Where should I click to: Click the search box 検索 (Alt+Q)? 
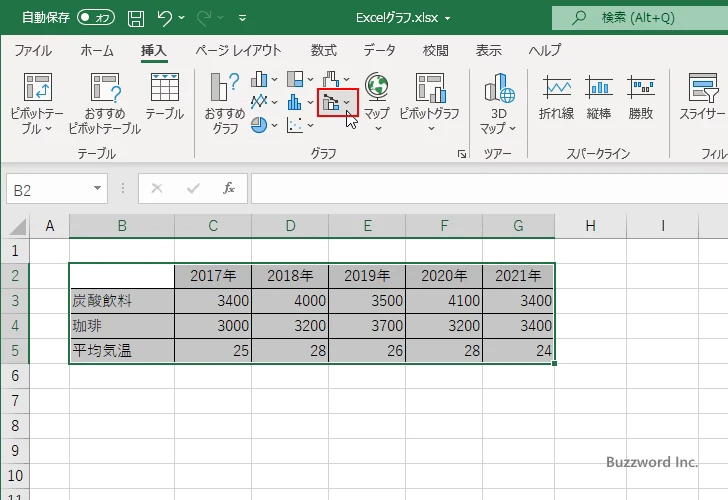tap(640, 18)
